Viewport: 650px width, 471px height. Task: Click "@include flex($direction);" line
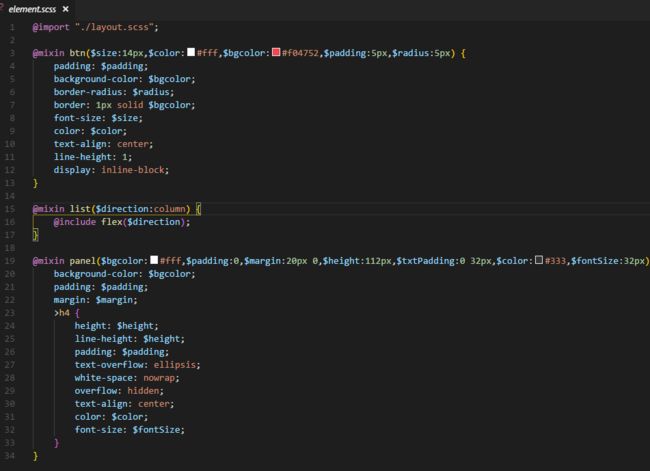tap(122, 222)
